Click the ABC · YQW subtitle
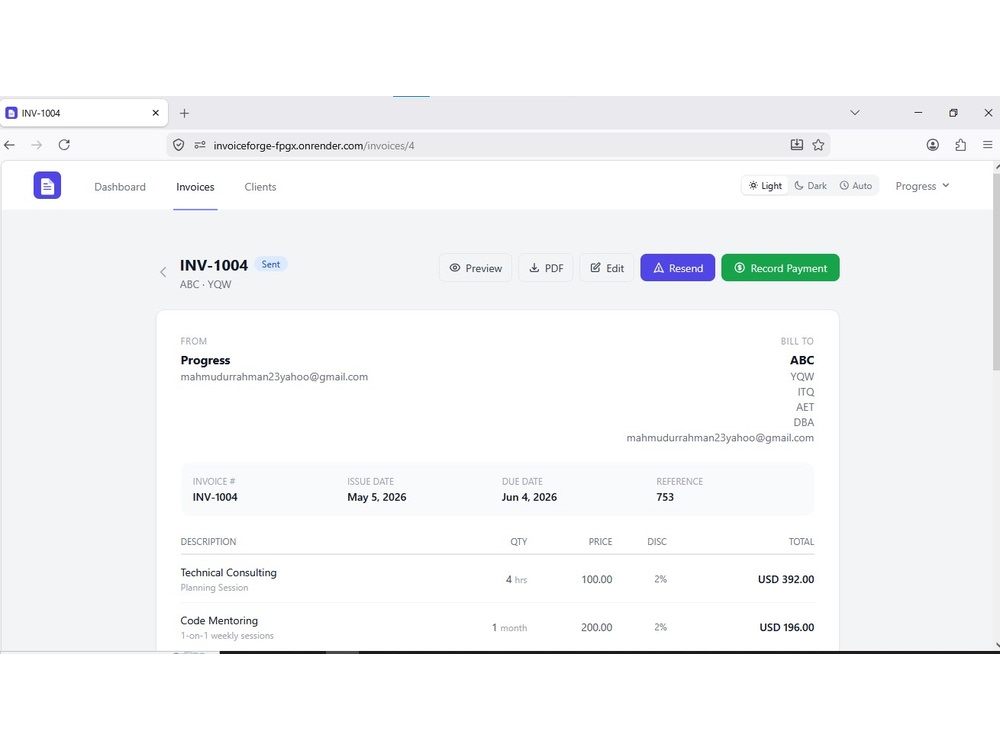Viewport: 1000px width, 750px height. [205, 284]
